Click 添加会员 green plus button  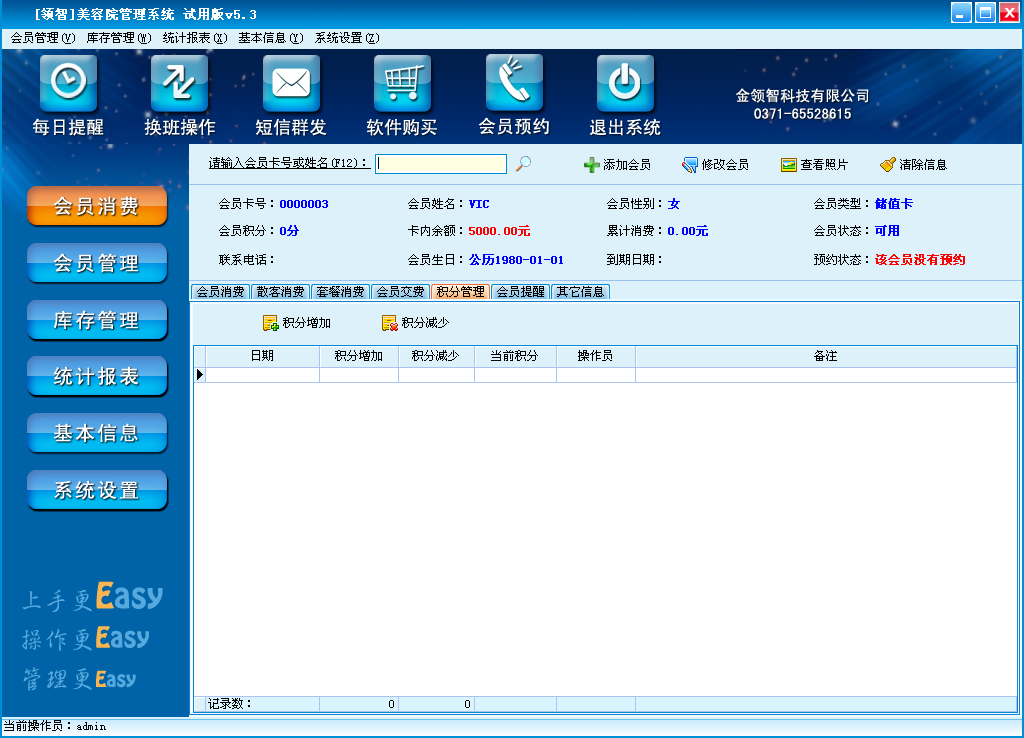(617, 165)
